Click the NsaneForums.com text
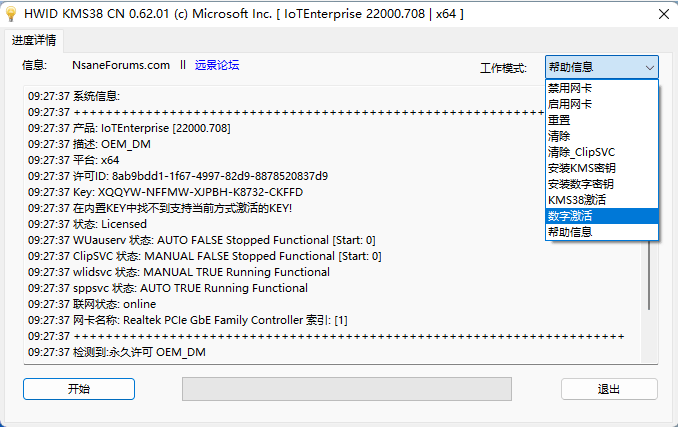The height and width of the screenshot is (427, 678). (121, 65)
